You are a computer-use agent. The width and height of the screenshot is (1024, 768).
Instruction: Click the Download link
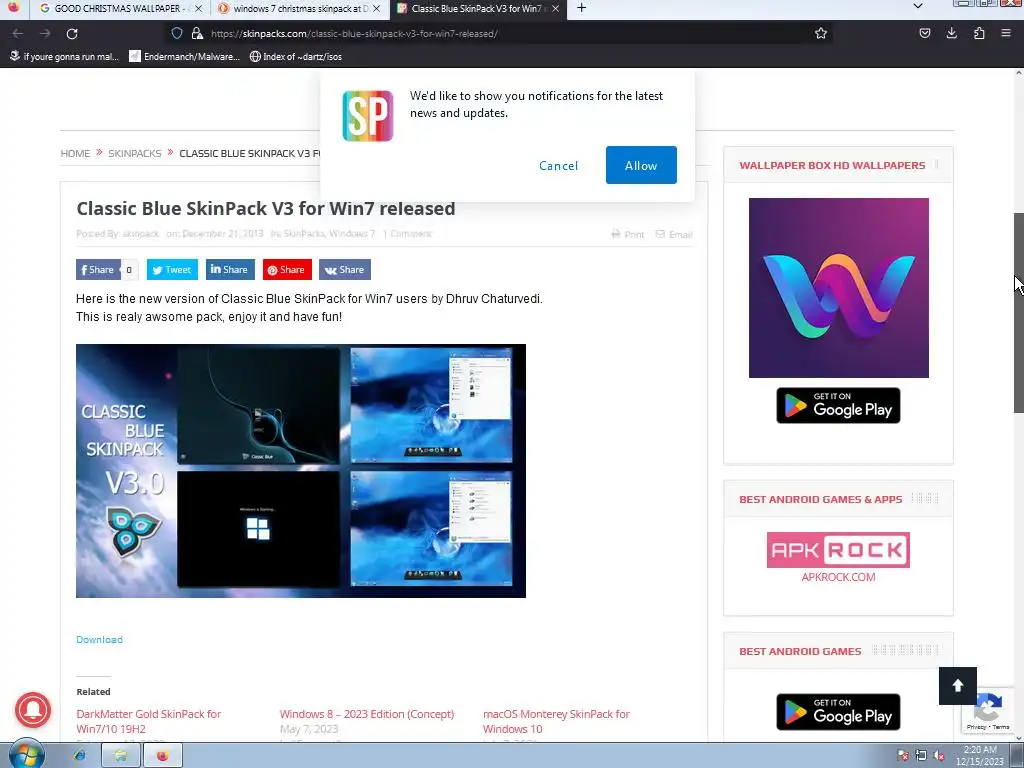(99, 639)
